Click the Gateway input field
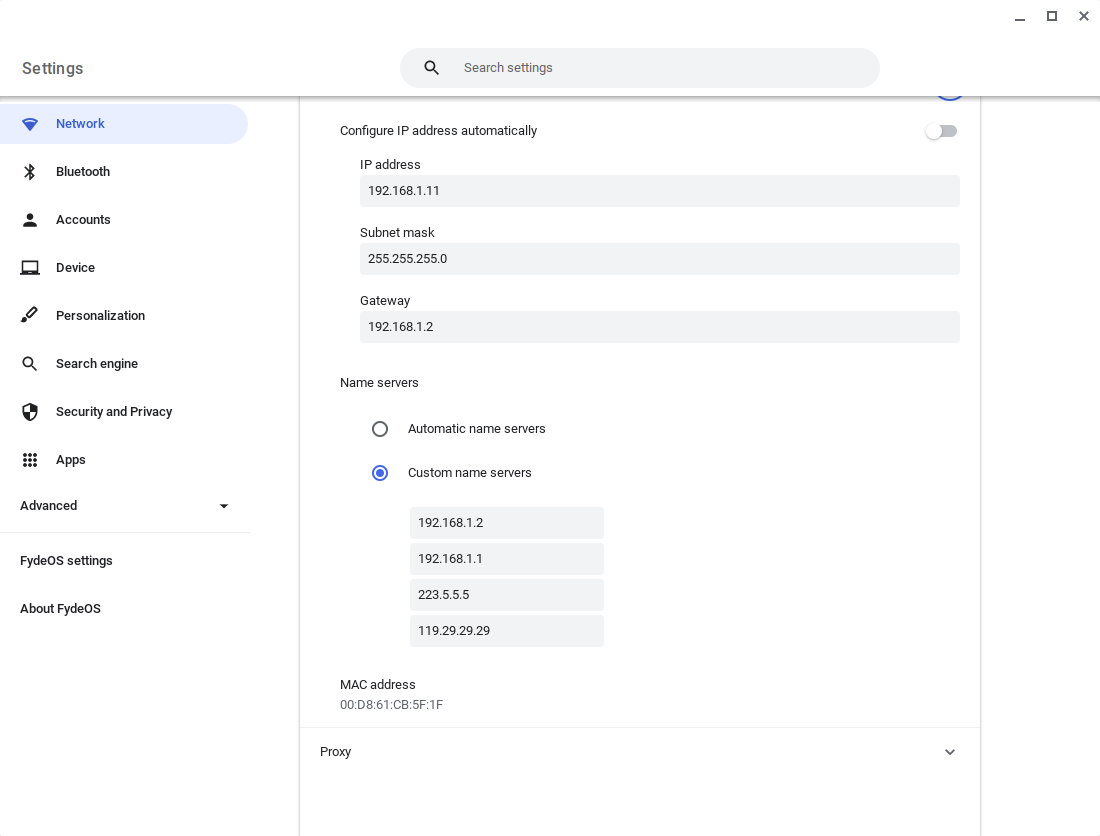This screenshot has height=836, width=1100. 659,327
